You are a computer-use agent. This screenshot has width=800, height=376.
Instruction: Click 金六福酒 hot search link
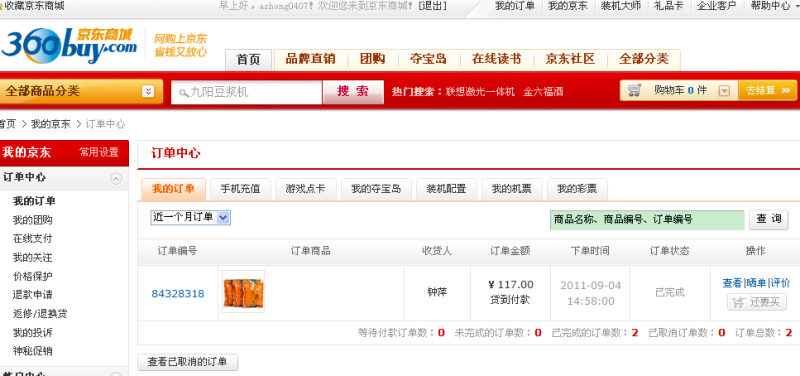543,92
